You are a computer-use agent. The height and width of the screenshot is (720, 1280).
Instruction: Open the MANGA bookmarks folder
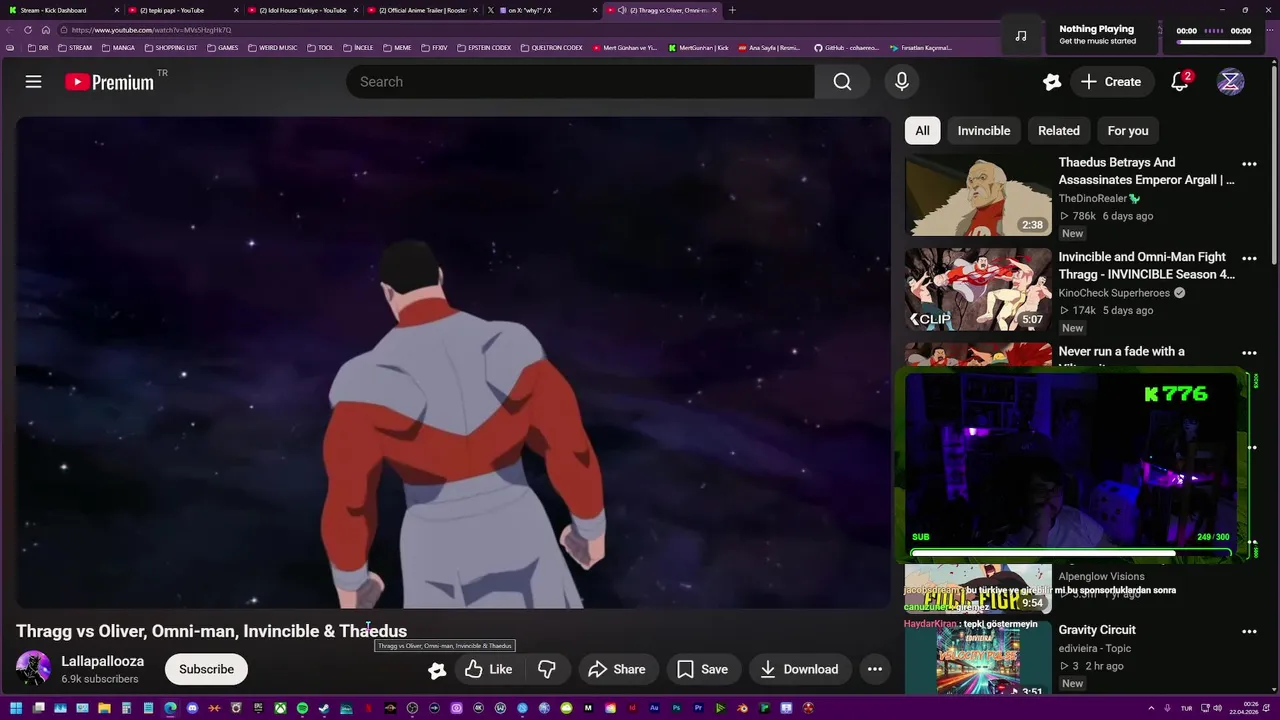119,47
